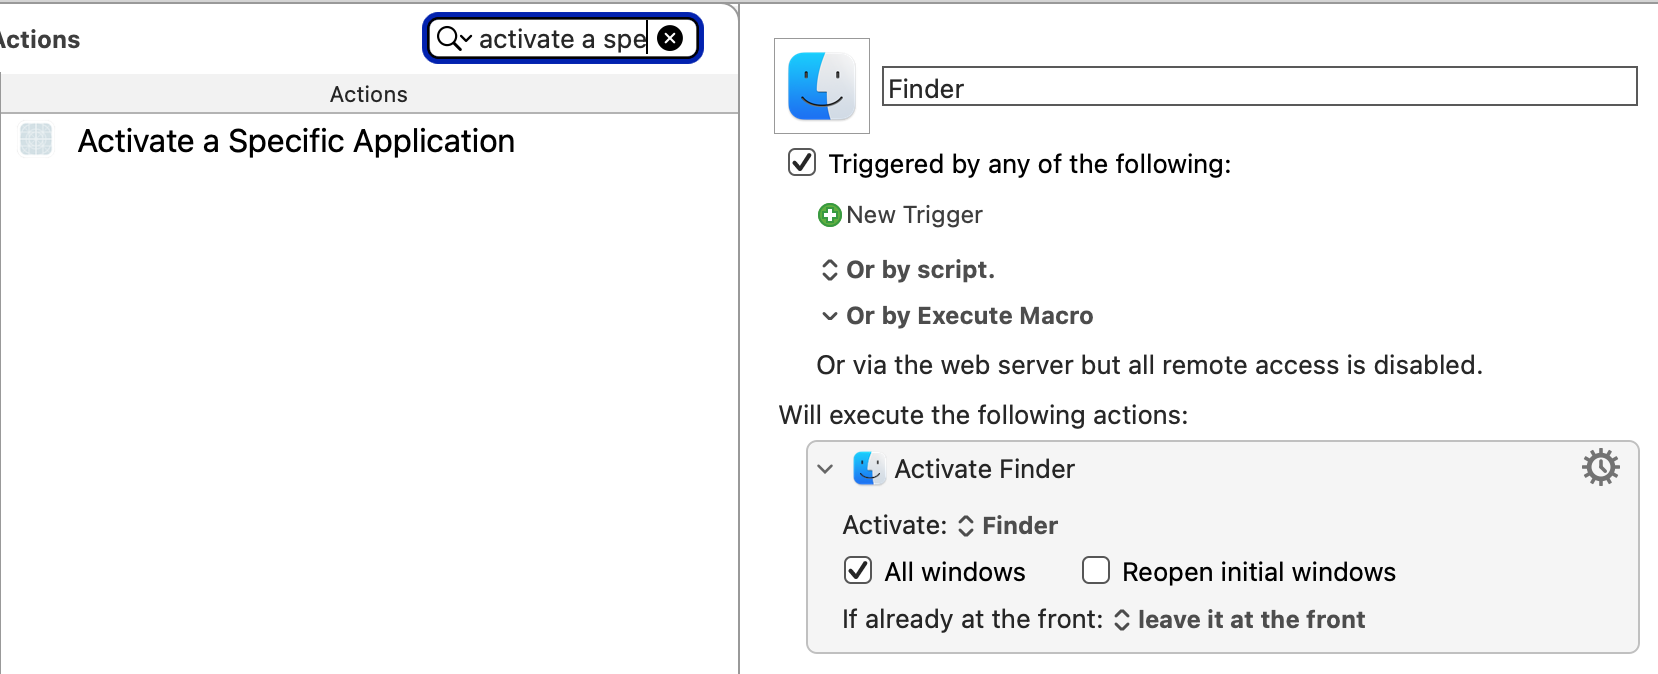Image resolution: width=1658 pixels, height=674 pixels.
Task: Uncheck the All windows checkbox
Action: pyautogui.click(x=858, y=570)
